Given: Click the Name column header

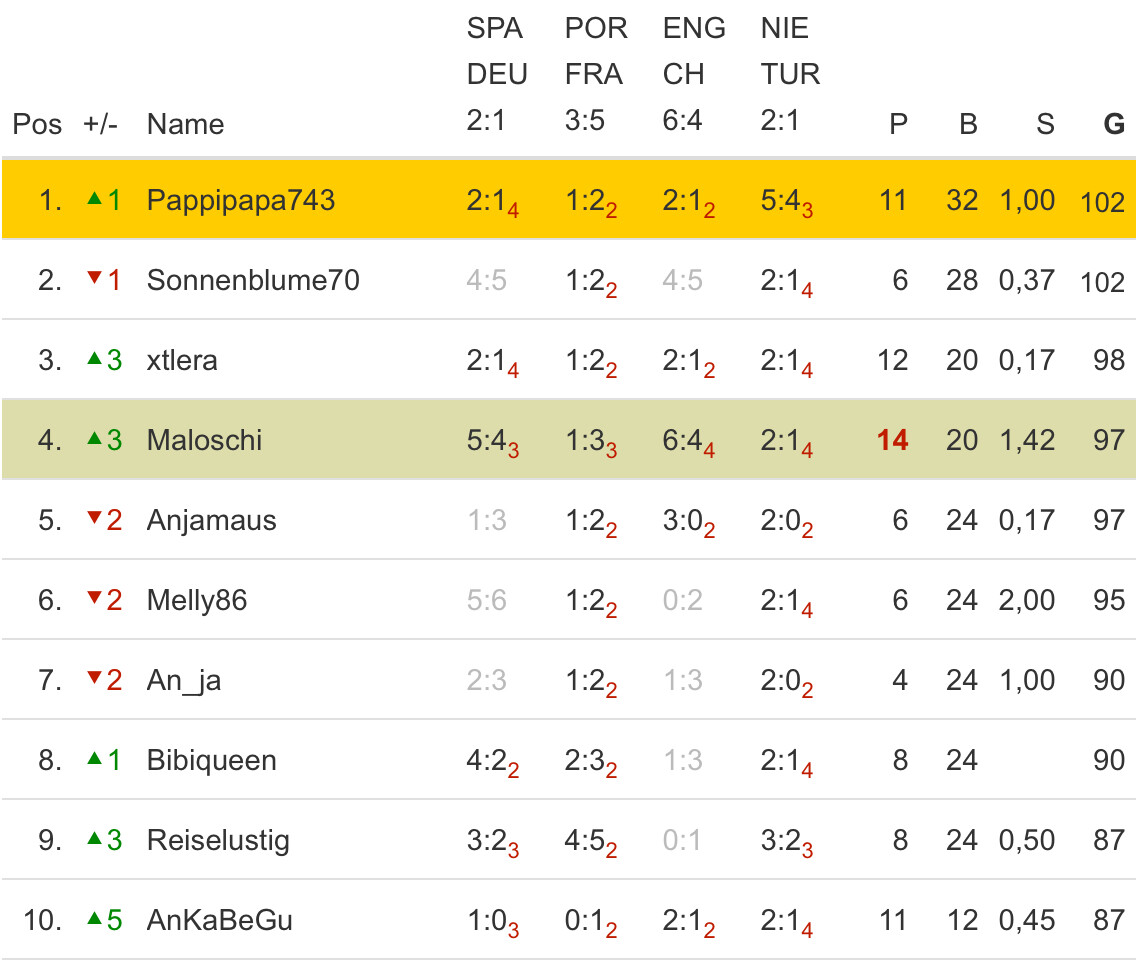Looking at the screenshot, I should tap(185, 125).
